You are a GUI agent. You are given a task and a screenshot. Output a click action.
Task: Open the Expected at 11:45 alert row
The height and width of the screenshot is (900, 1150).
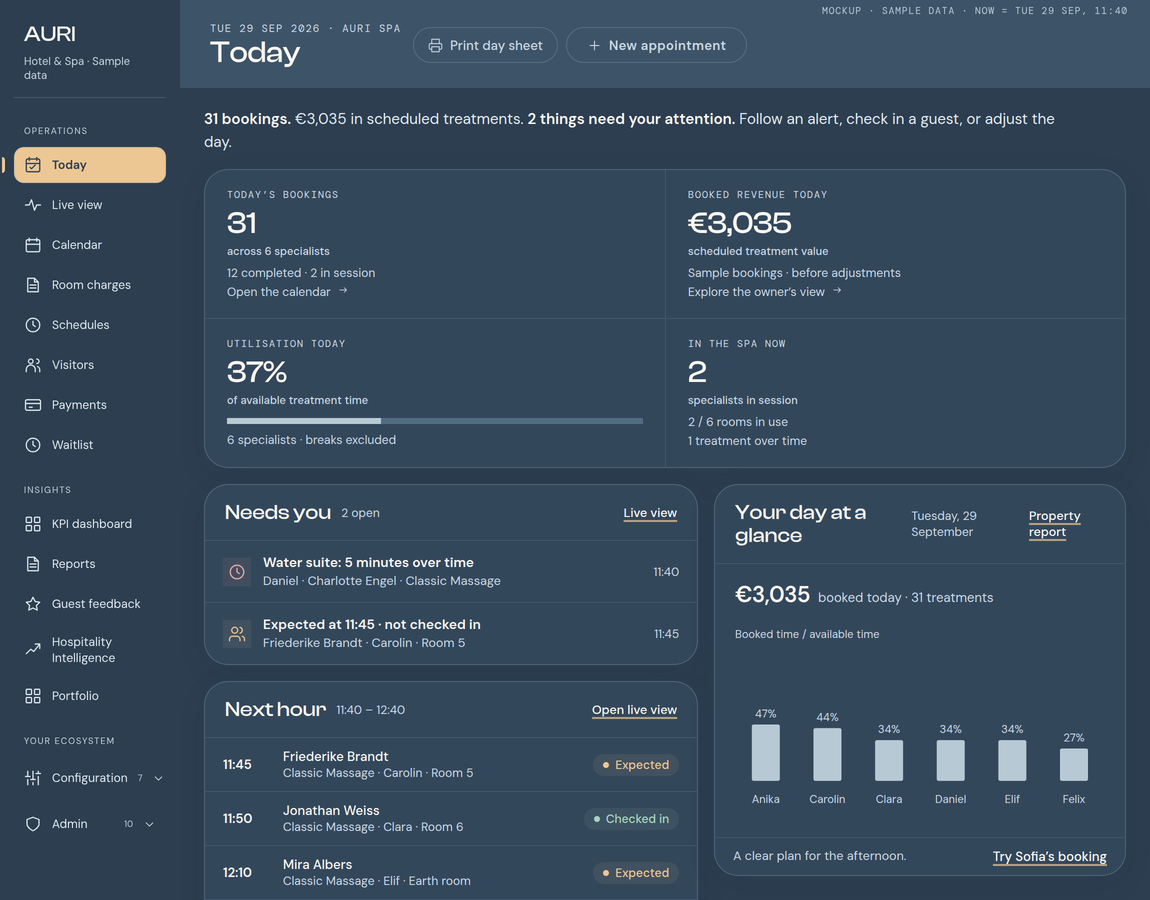(x=450, y=634)
